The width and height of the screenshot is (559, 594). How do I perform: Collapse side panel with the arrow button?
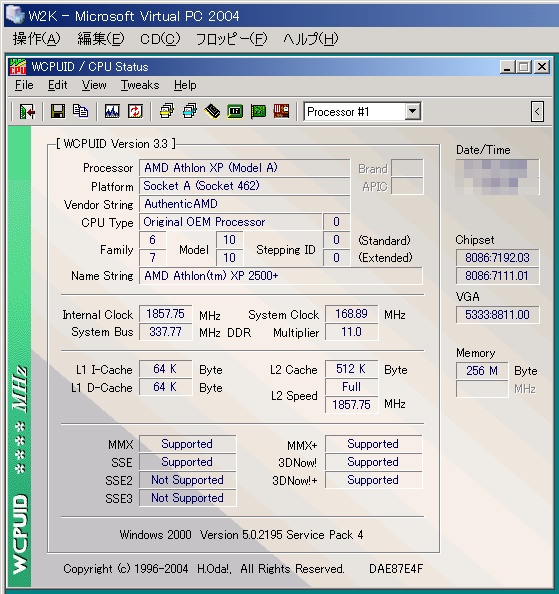tap(537, 112)
